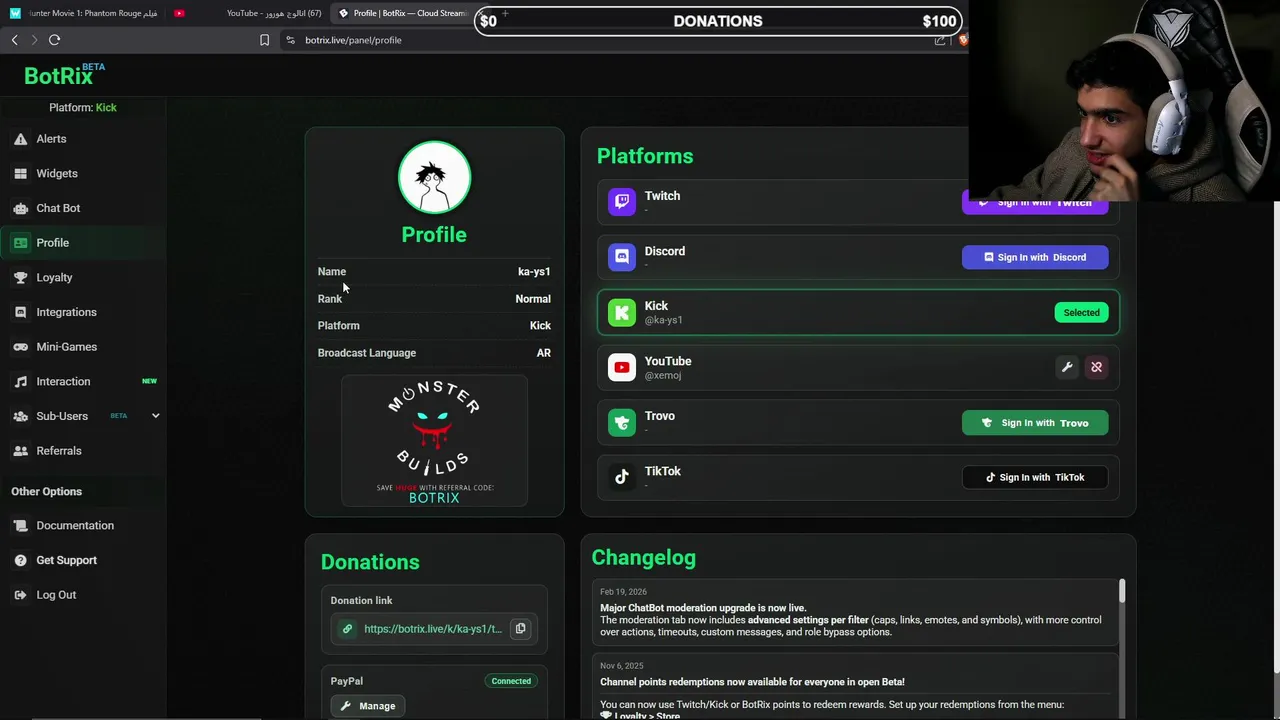Open the Profile sidebar item
This screenshot has width=1280, height=720.
point(84,243)
